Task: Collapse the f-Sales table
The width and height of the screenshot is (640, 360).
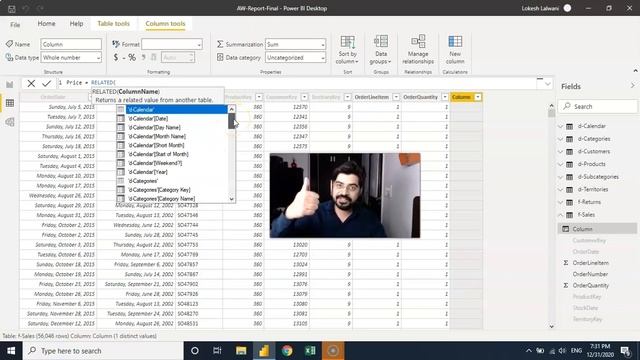Action: [561, 215]
